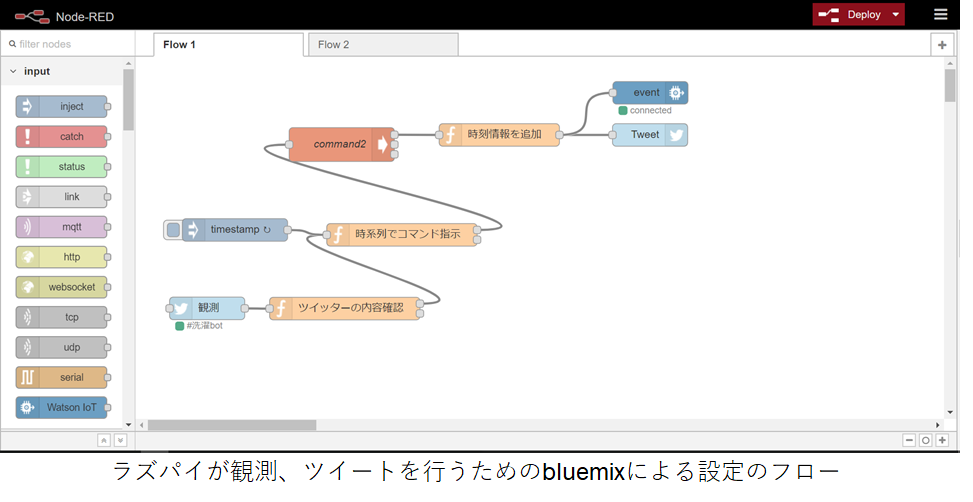Screen dimensions: 973x502
Task: Open the Deploy options dropdown arrow
Action: 895,14
